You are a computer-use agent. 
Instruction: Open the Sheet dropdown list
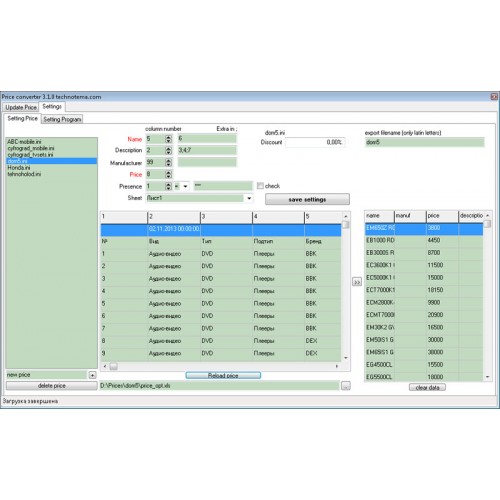(249, 198)
